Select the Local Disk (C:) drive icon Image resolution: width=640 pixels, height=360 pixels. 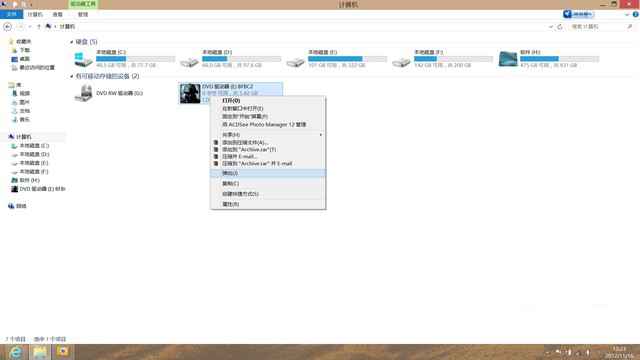coord(83,59)
